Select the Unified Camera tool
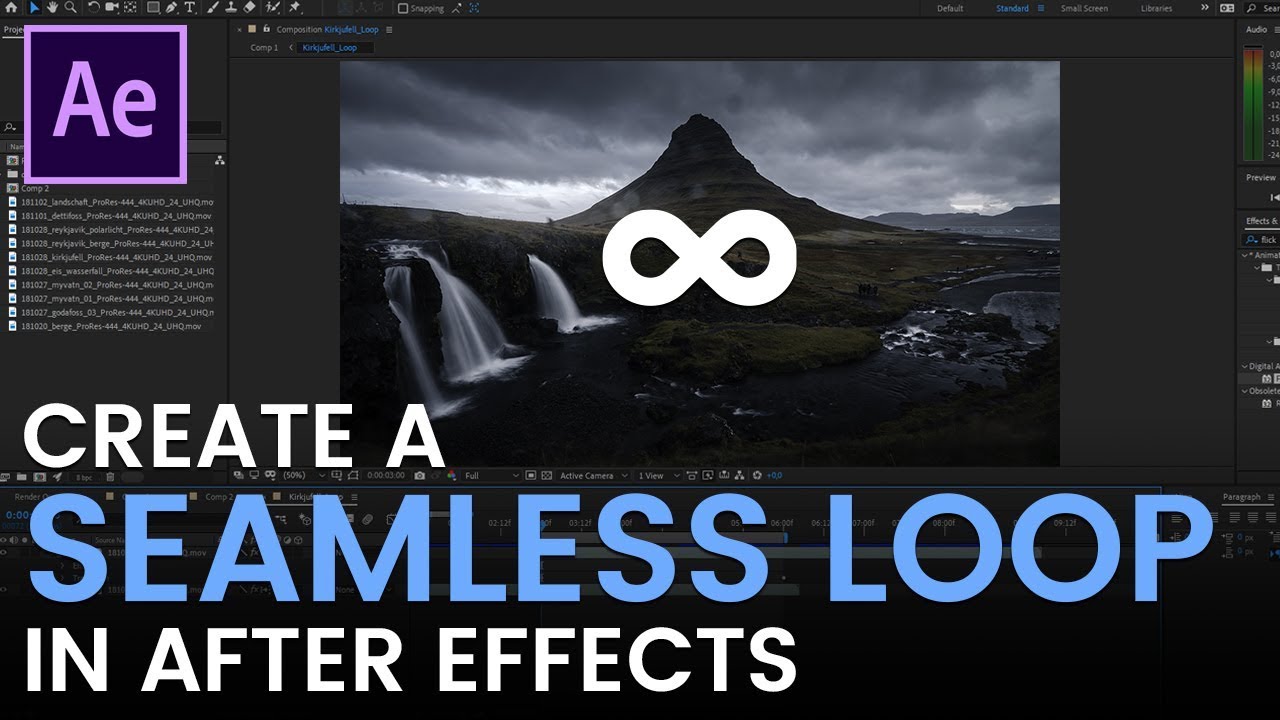This screenshot has height=720, width=1280. click(x=112, y=8)
